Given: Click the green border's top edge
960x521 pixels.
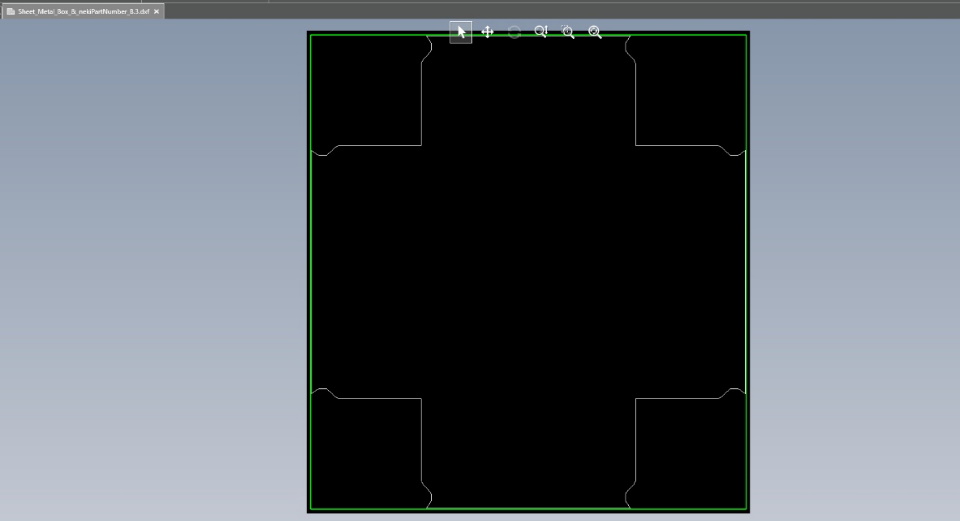Looking at the screenshot, I should [528, 35].
